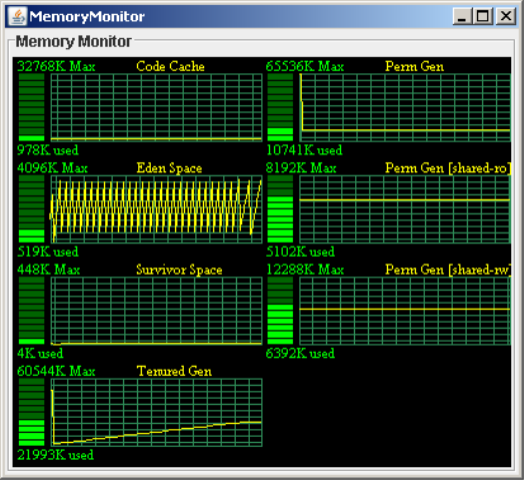Click the Tenured Gen level bar meter
This screenshot has height=480, width=524.
pyautogui.click(x=31, y=412)
